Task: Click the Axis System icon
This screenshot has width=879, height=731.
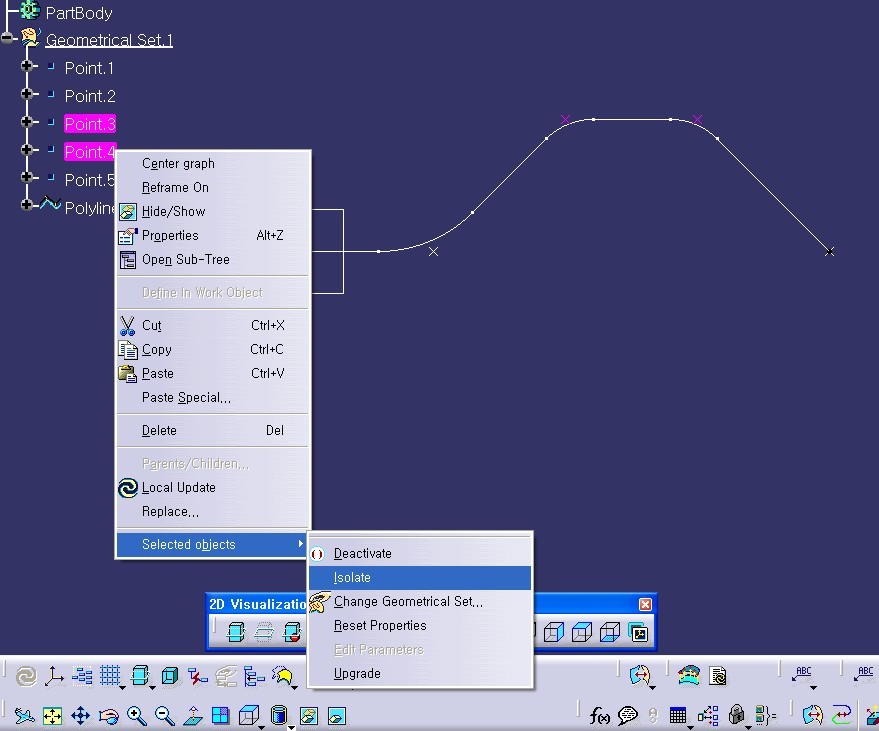Action: [54, 677]
